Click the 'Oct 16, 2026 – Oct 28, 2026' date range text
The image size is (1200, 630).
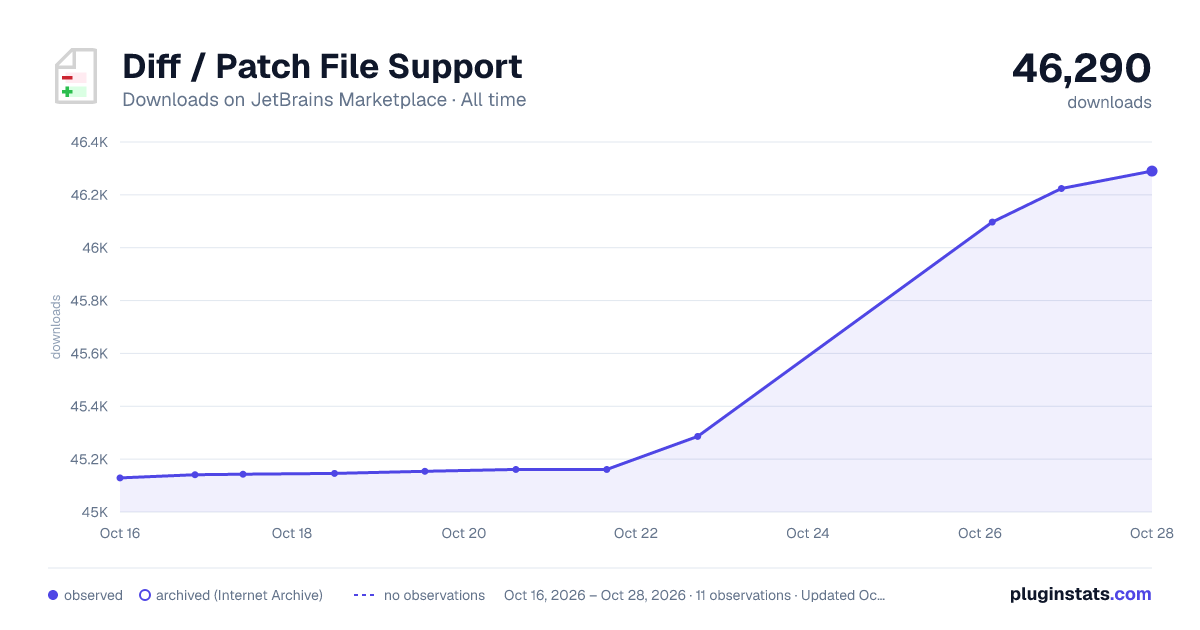(x=595, y=595)
